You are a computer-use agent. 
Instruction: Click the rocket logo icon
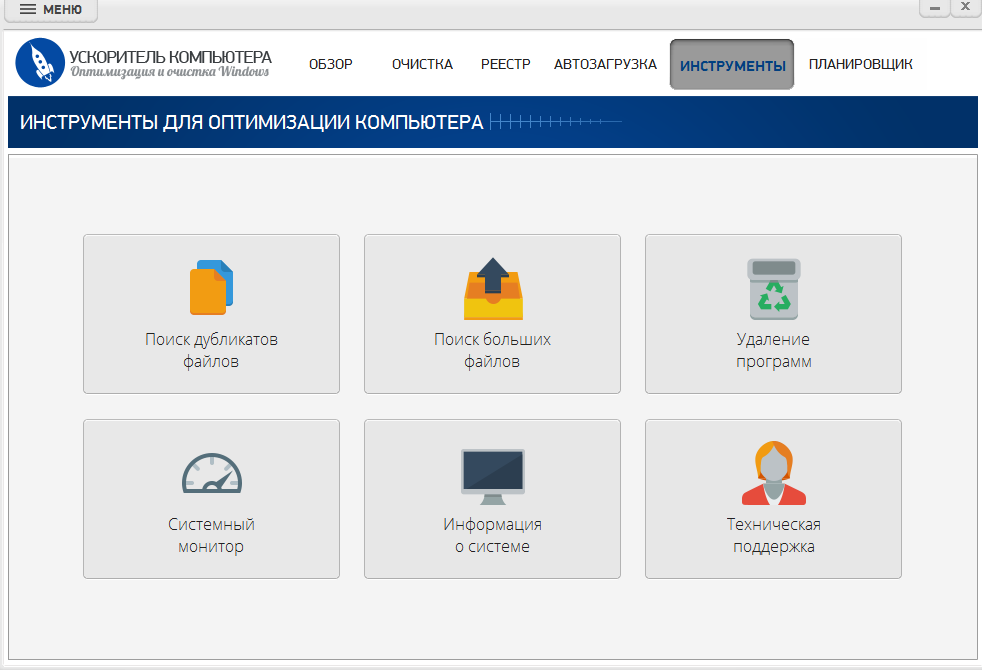[x=40, y=63]
